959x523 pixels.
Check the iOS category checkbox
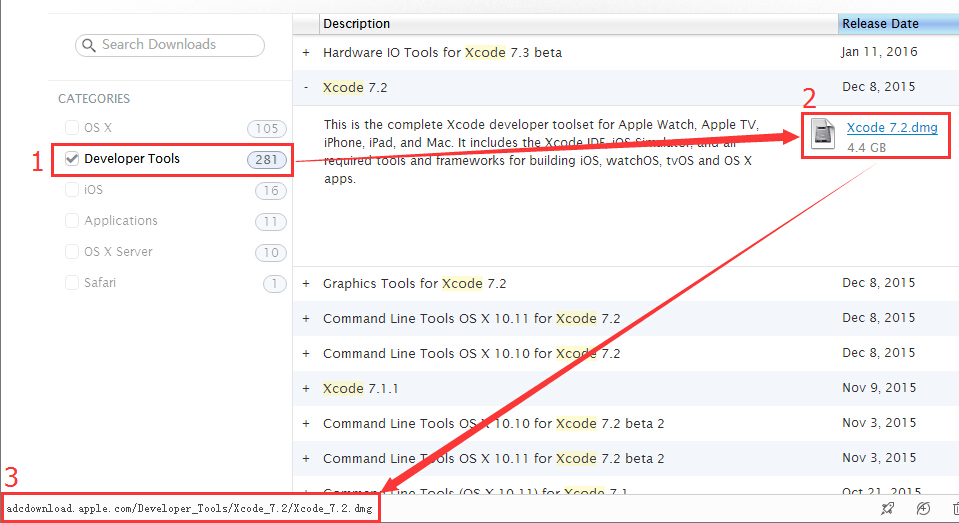coord(72,190)
